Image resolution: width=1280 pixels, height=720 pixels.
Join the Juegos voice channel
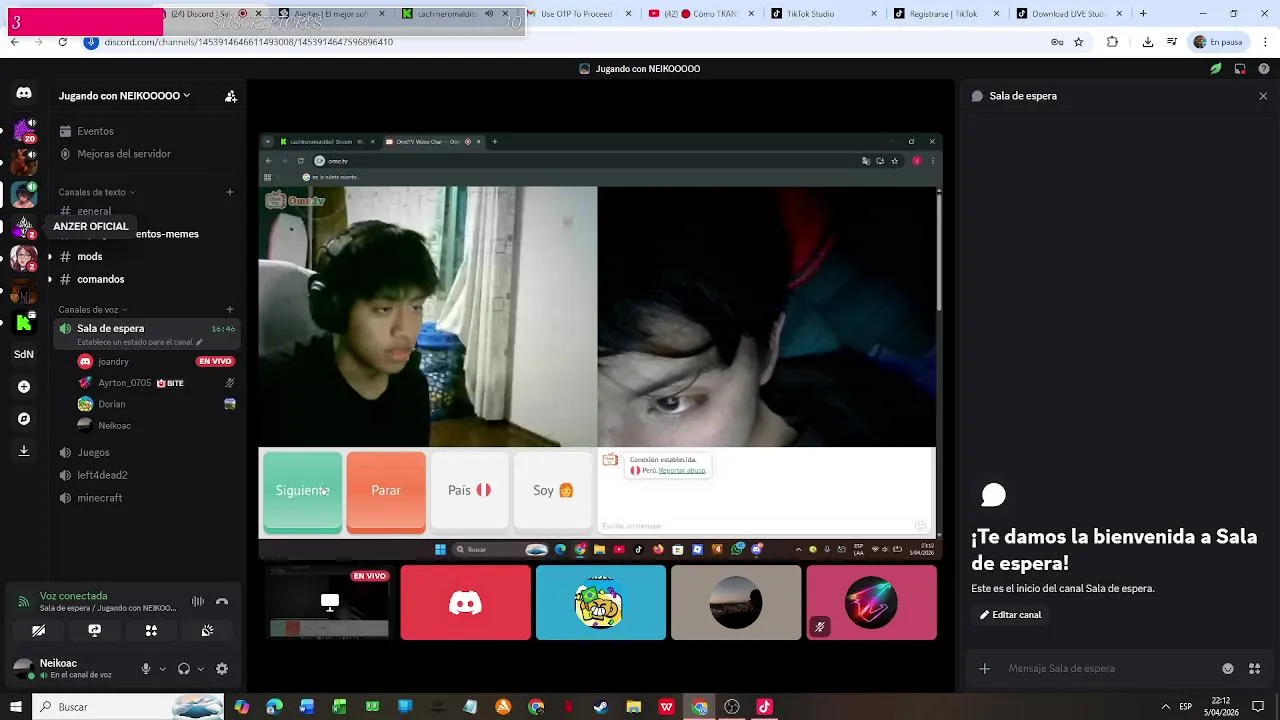point(145,453)
